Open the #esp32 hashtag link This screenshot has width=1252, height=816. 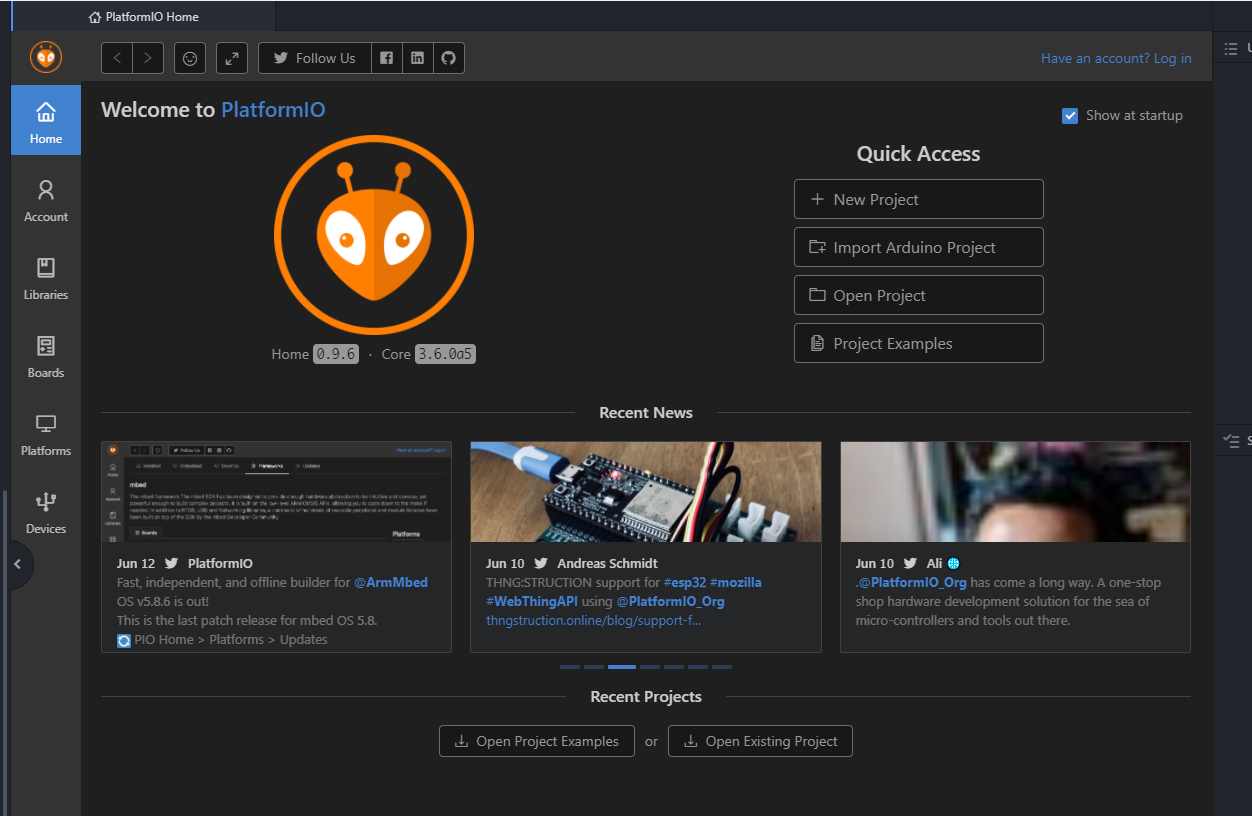click(x=686, y=582)
